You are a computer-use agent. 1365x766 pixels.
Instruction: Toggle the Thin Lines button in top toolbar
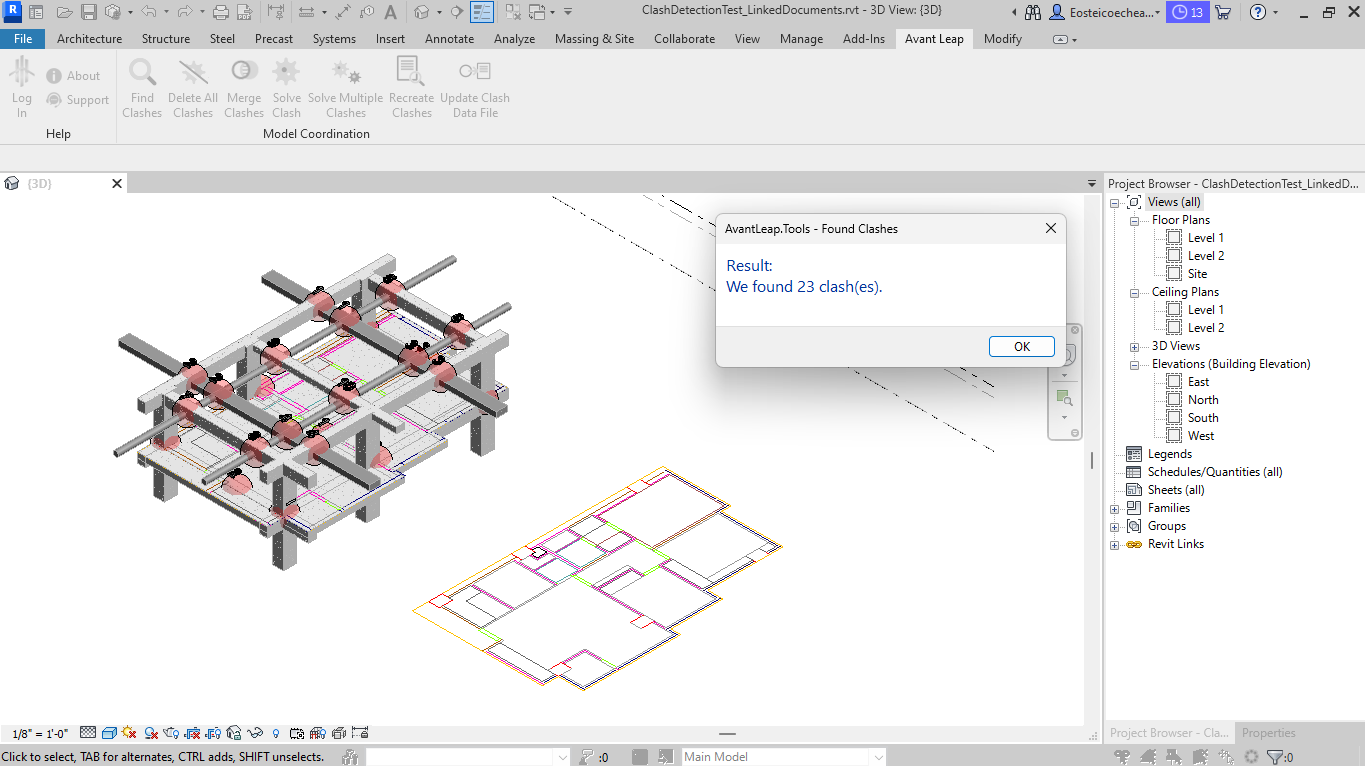pos(482,13)
